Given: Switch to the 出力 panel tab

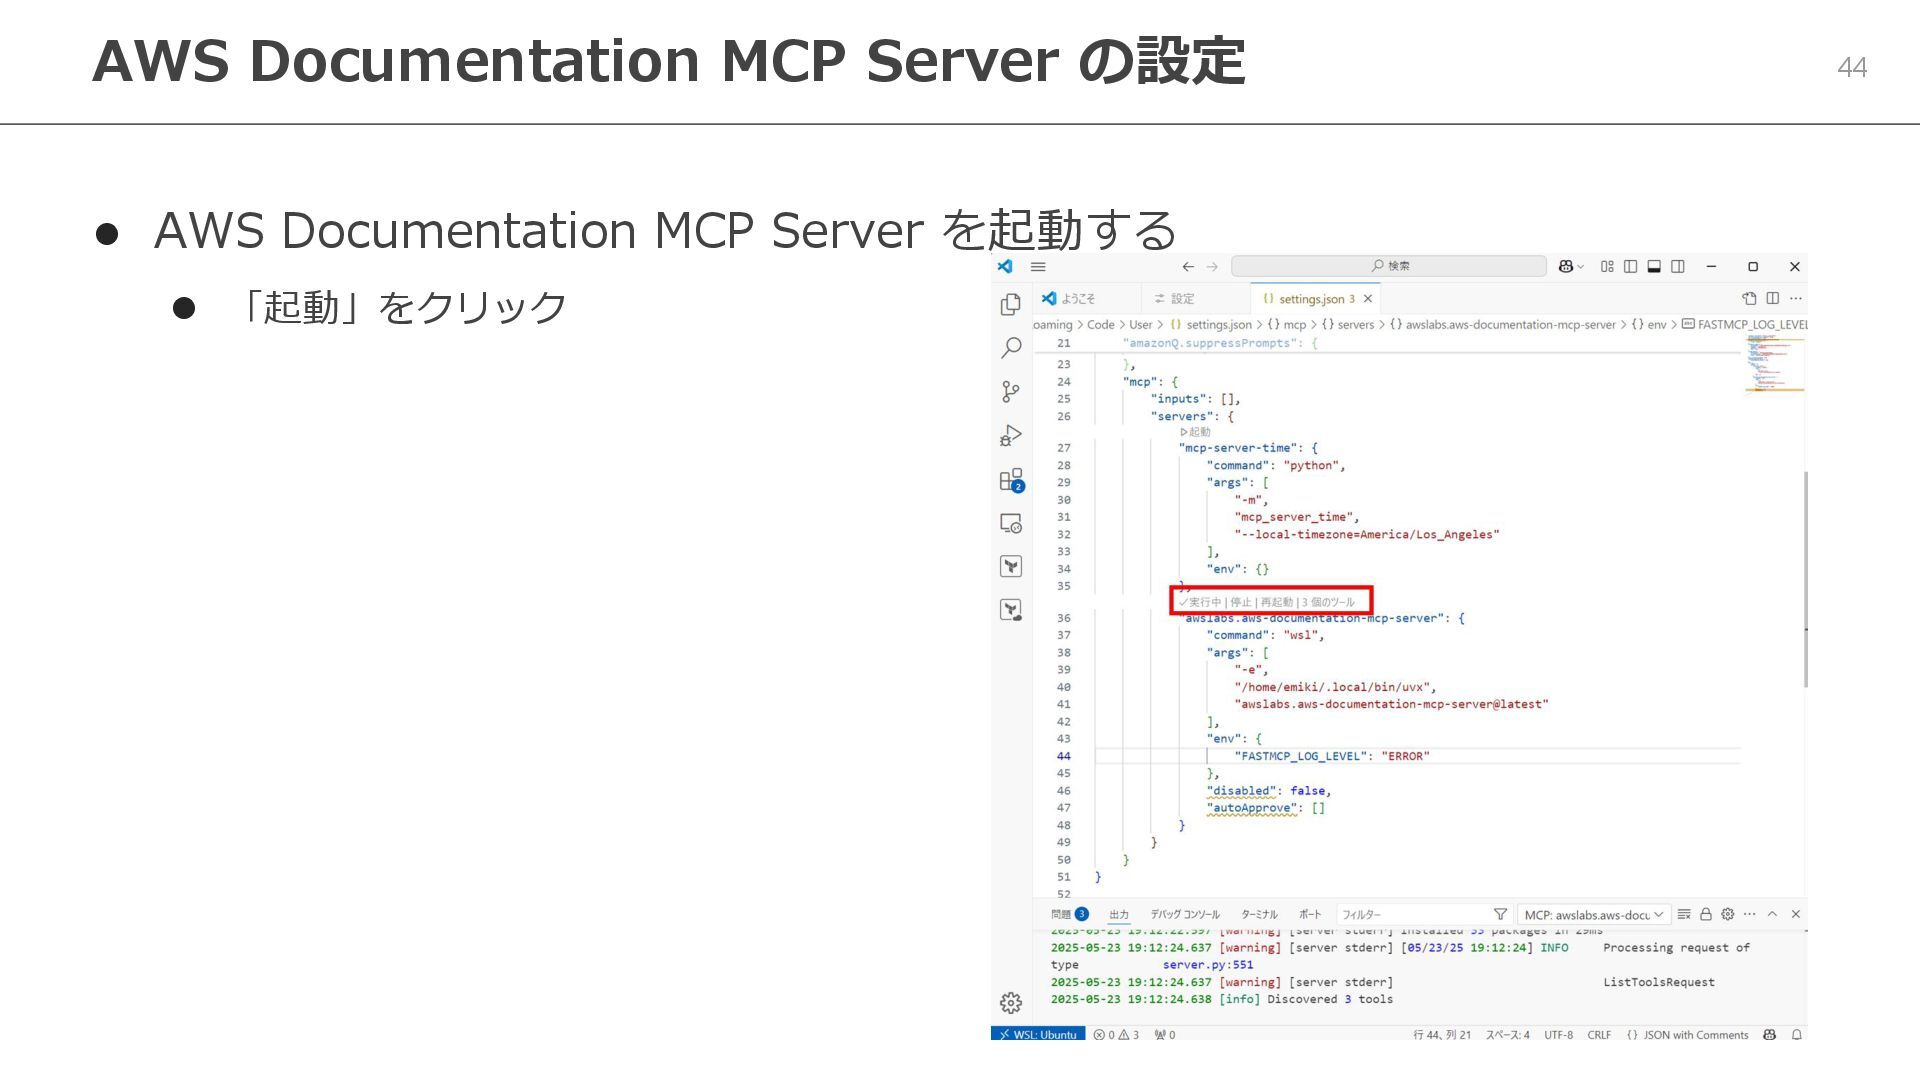Looking at the screenshot, I should point(1119,914).
